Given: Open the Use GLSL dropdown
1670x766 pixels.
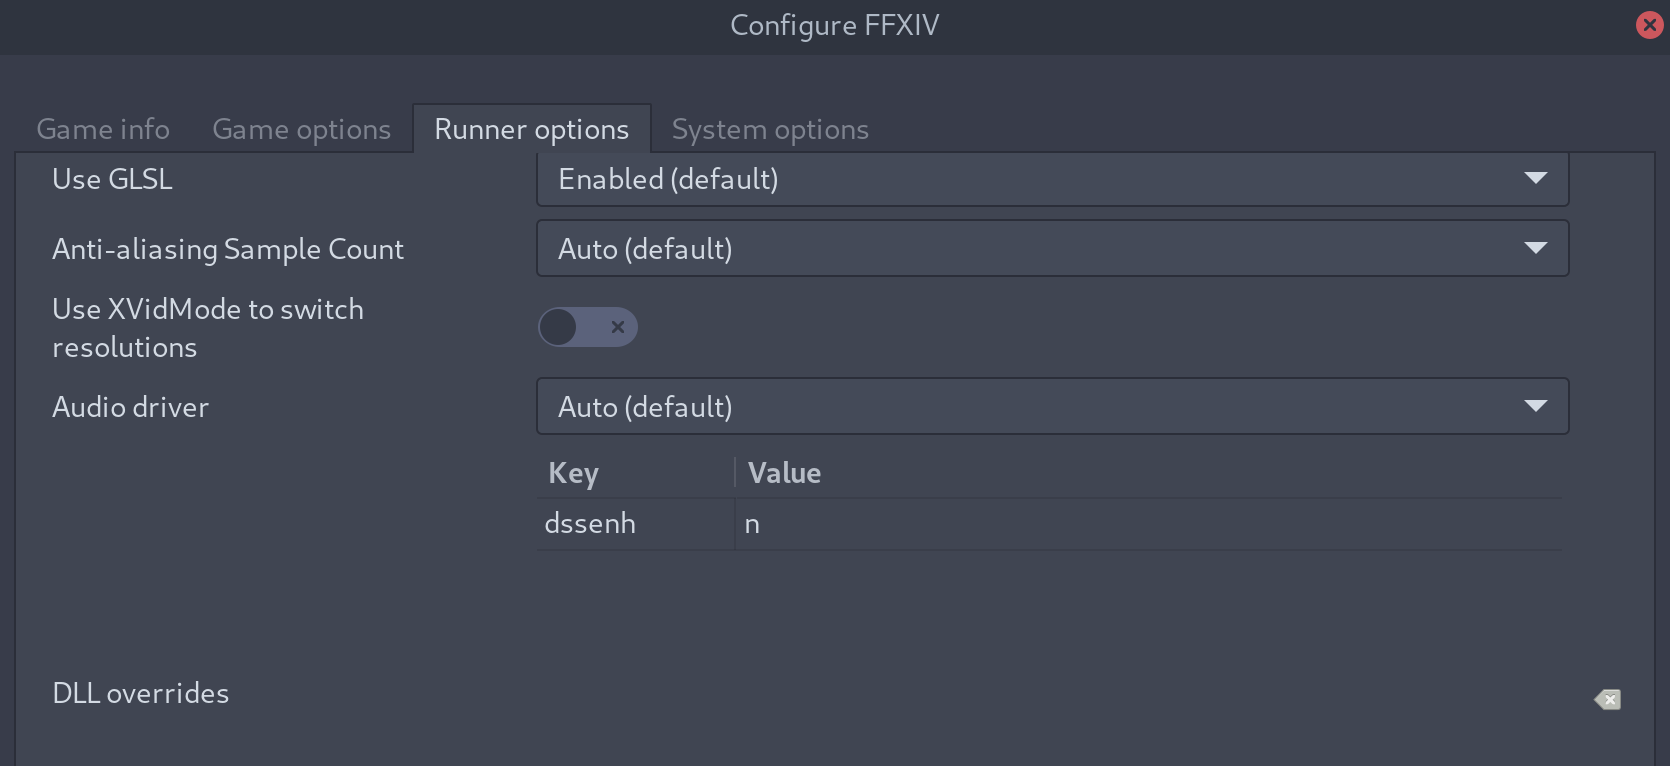Looking at the screenshot, I should 1052,179.
